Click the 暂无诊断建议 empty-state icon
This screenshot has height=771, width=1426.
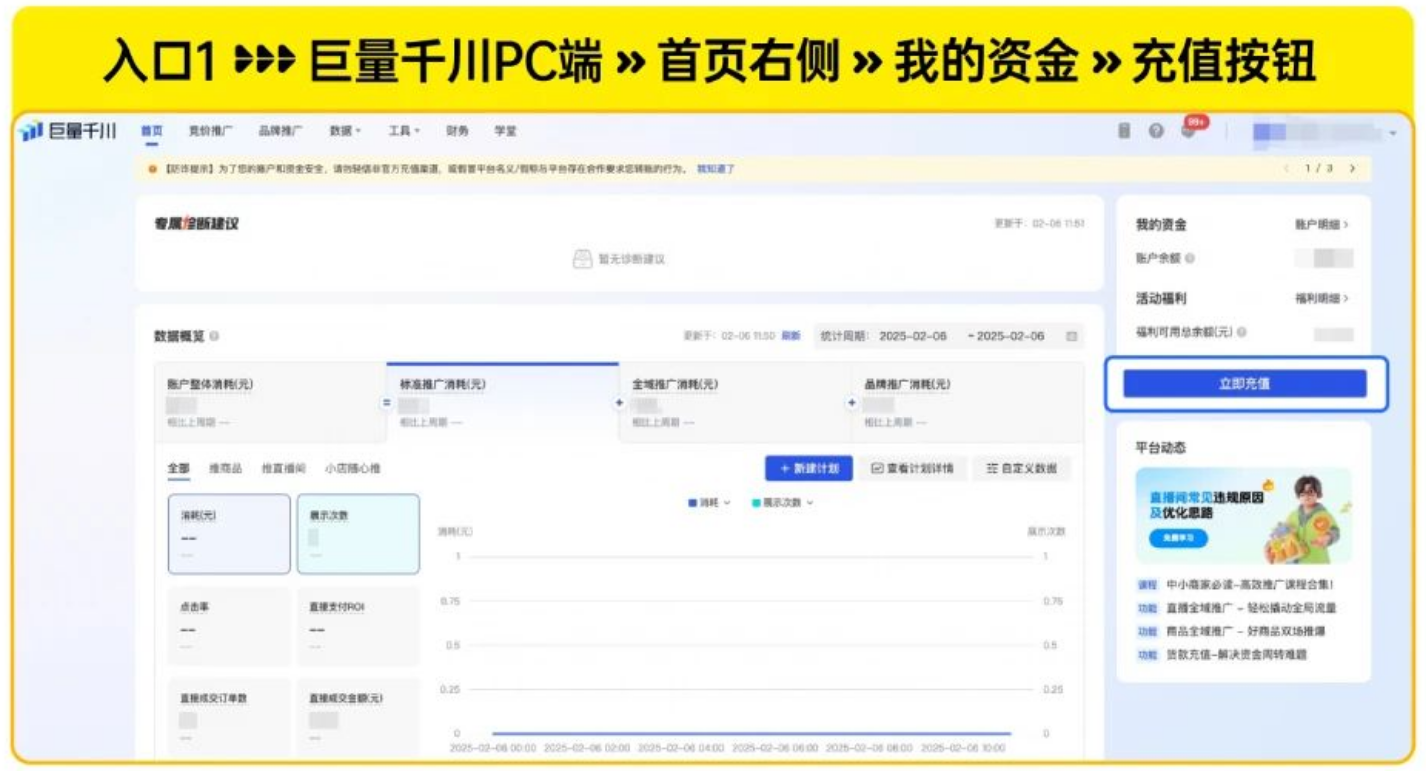click(x=582, y=259)
